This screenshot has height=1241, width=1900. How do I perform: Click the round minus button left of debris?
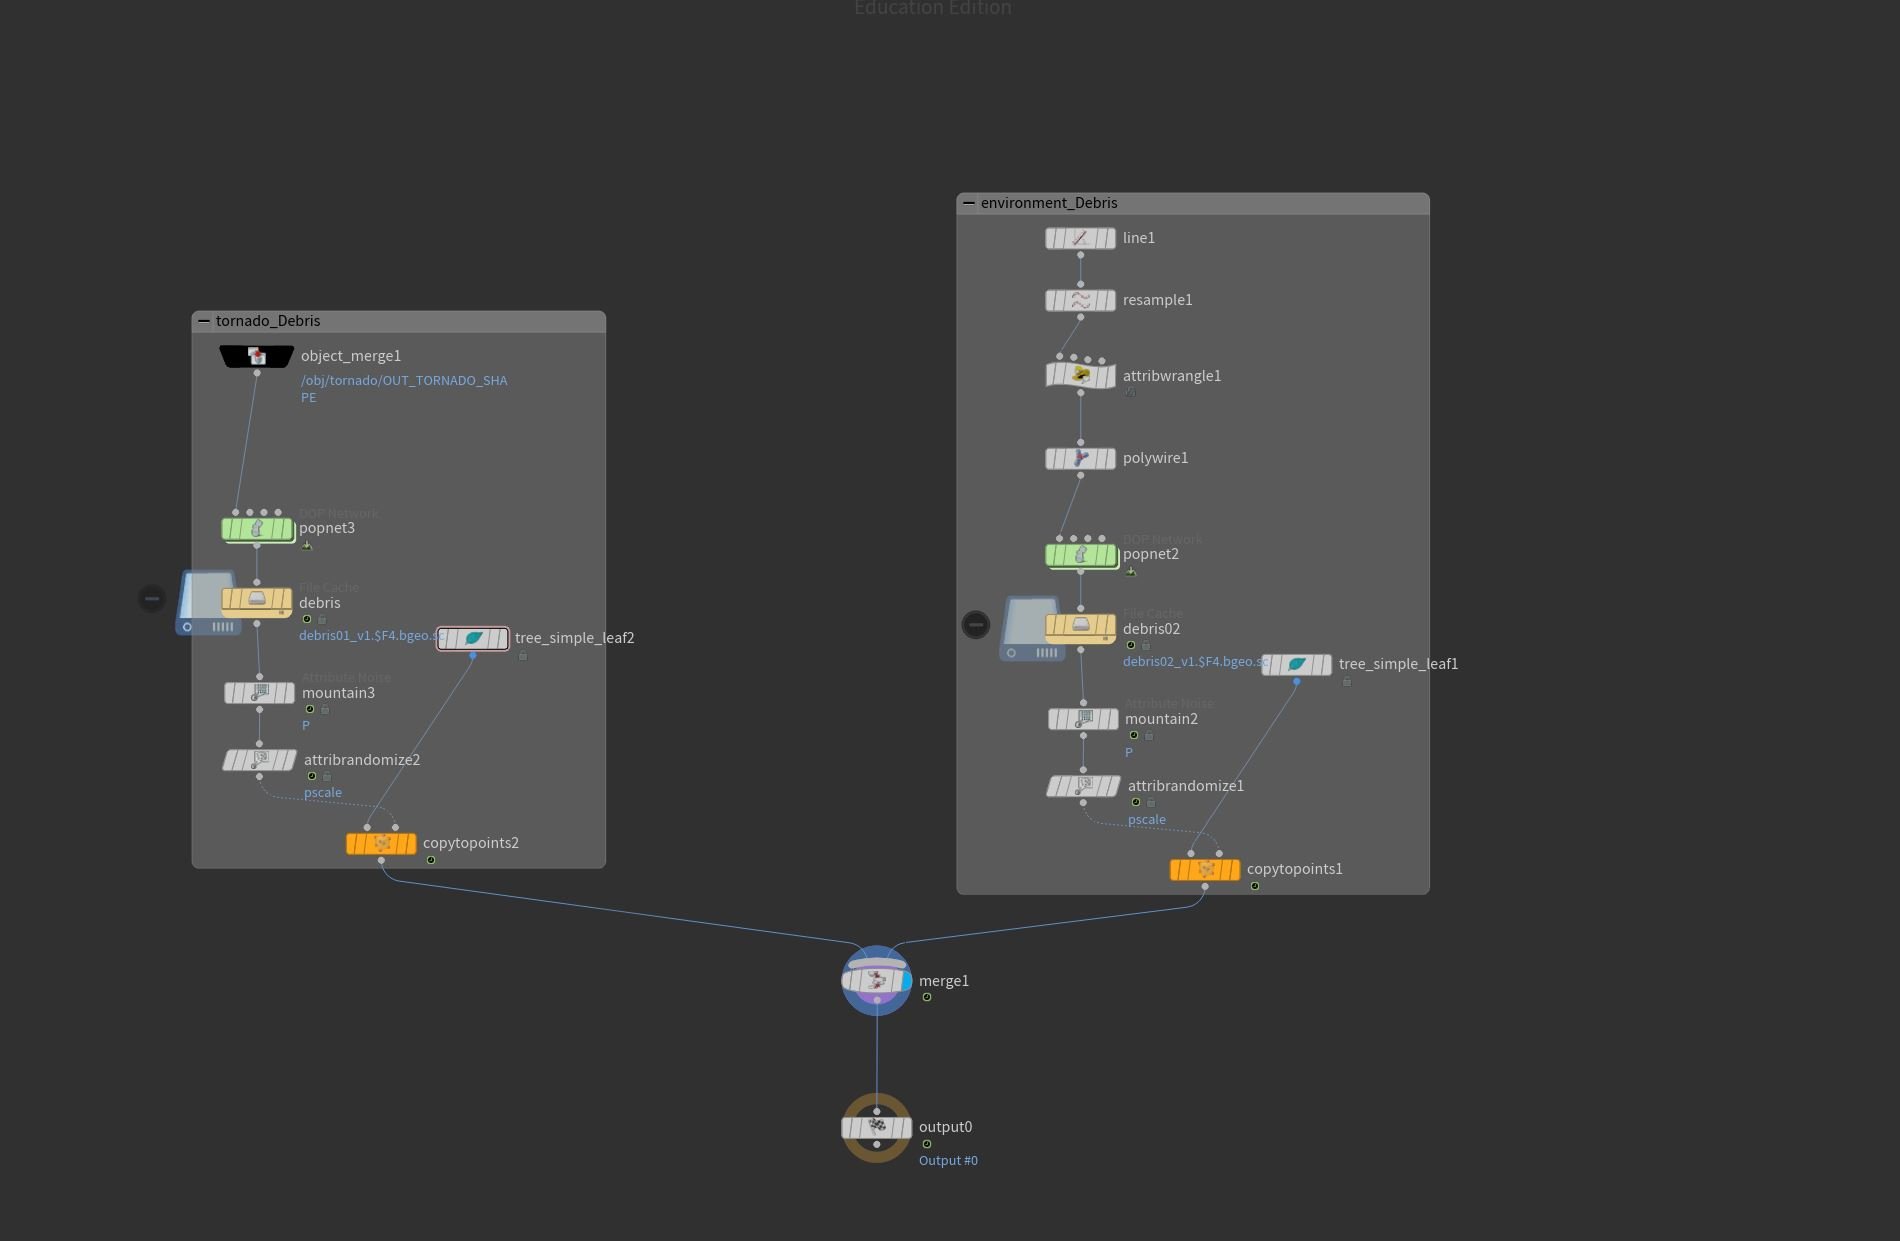pos(152,598)
